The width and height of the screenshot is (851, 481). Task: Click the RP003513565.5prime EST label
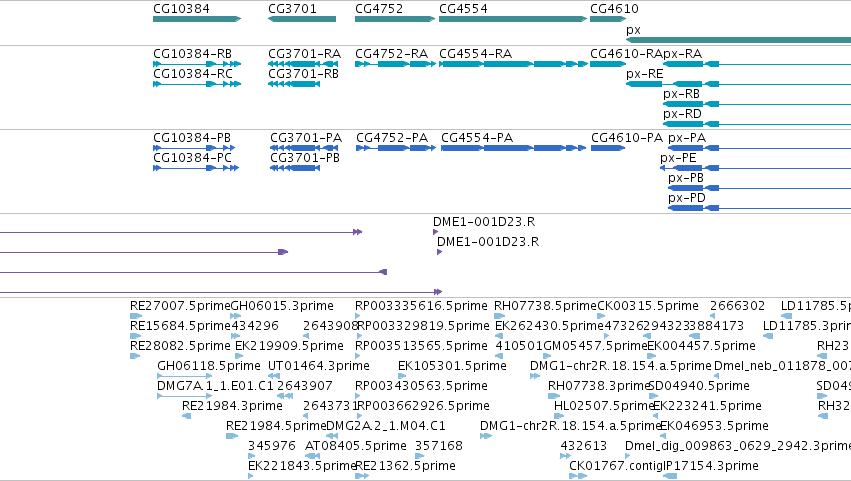(421, 346)
